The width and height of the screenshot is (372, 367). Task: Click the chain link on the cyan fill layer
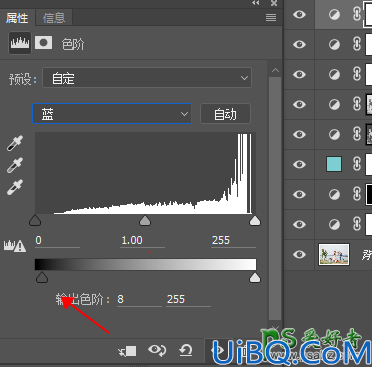tap(357, 164)
